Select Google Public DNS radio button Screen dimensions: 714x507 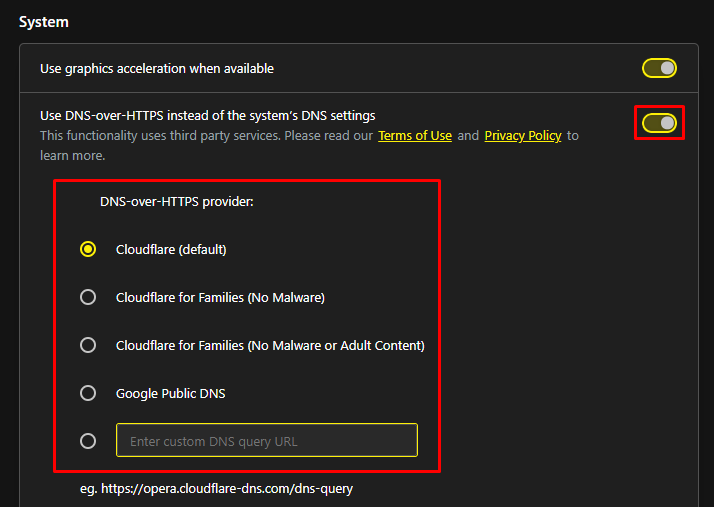(88, 393)
